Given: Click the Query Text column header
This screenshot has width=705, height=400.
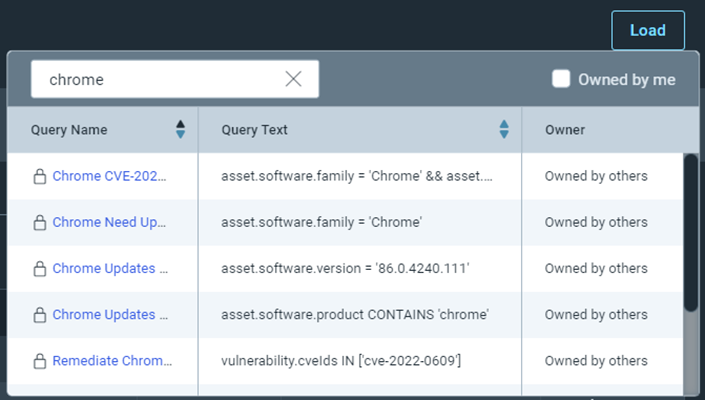Looking at the screenshot, I should coord(360,130).
